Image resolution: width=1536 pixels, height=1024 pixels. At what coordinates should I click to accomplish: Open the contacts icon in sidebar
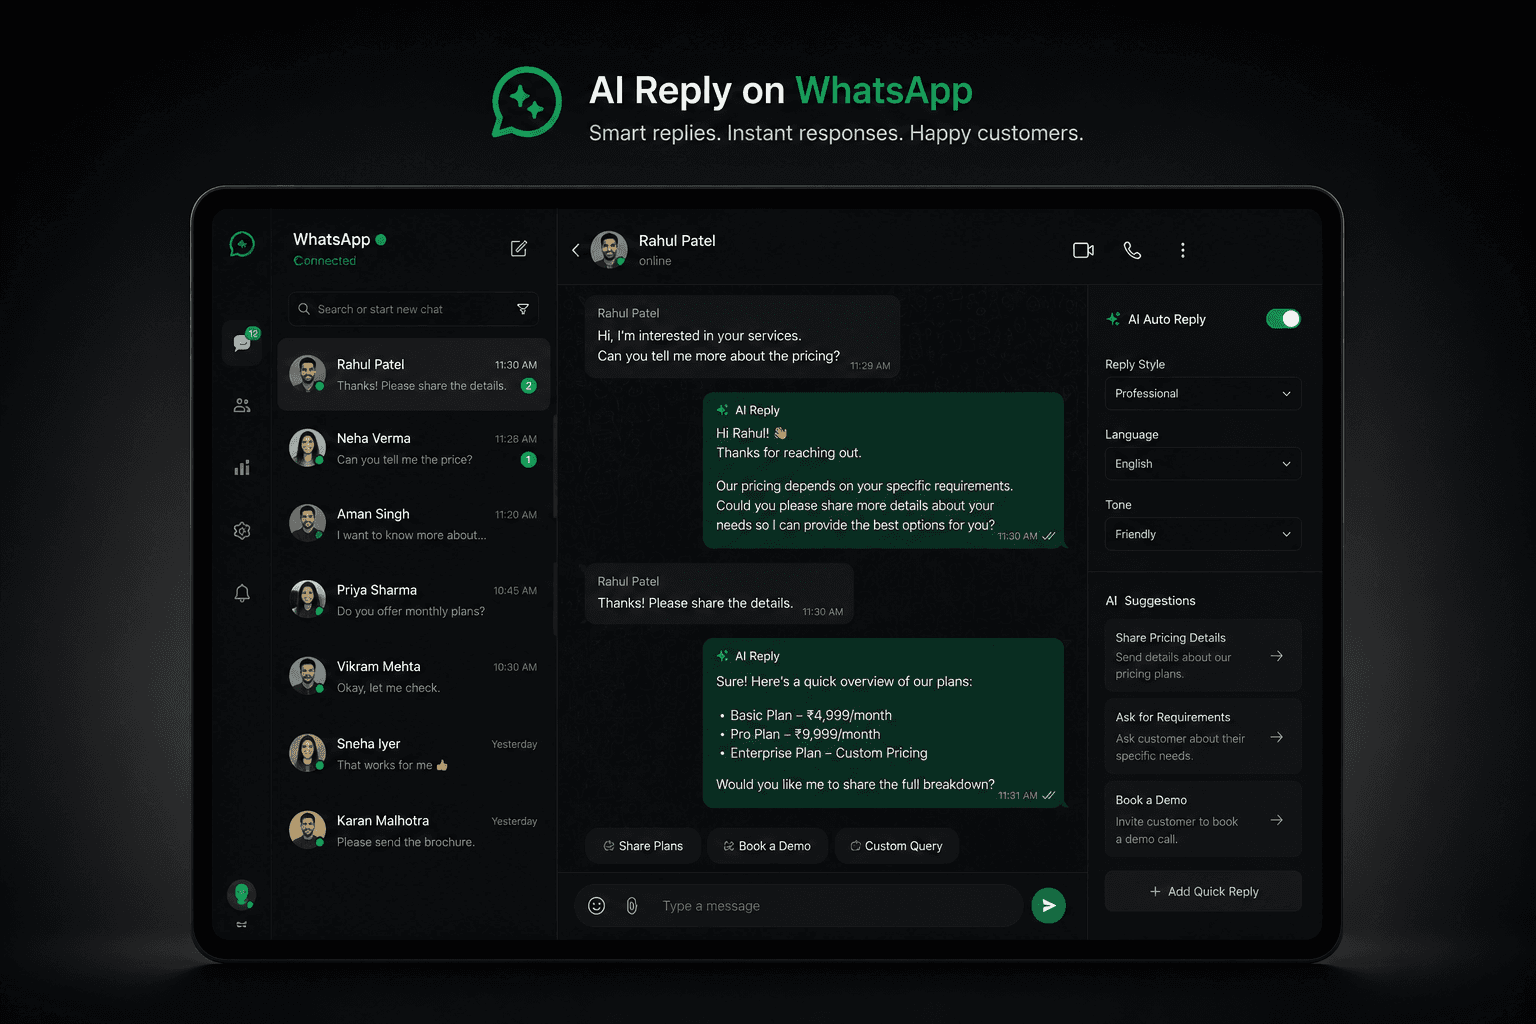point(242,406)
